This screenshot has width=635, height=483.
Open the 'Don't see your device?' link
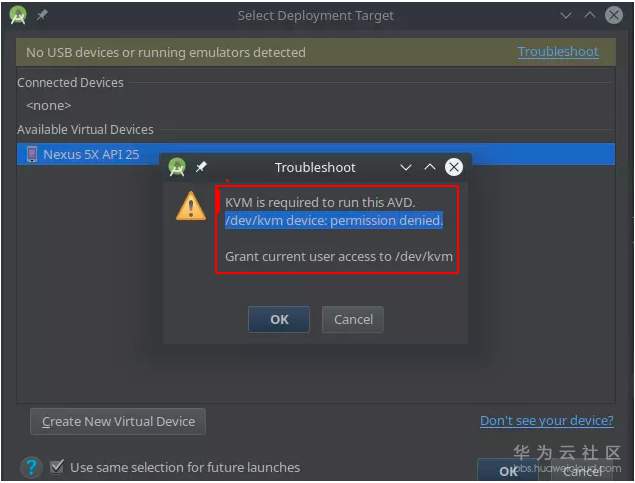tap(547, 421)
